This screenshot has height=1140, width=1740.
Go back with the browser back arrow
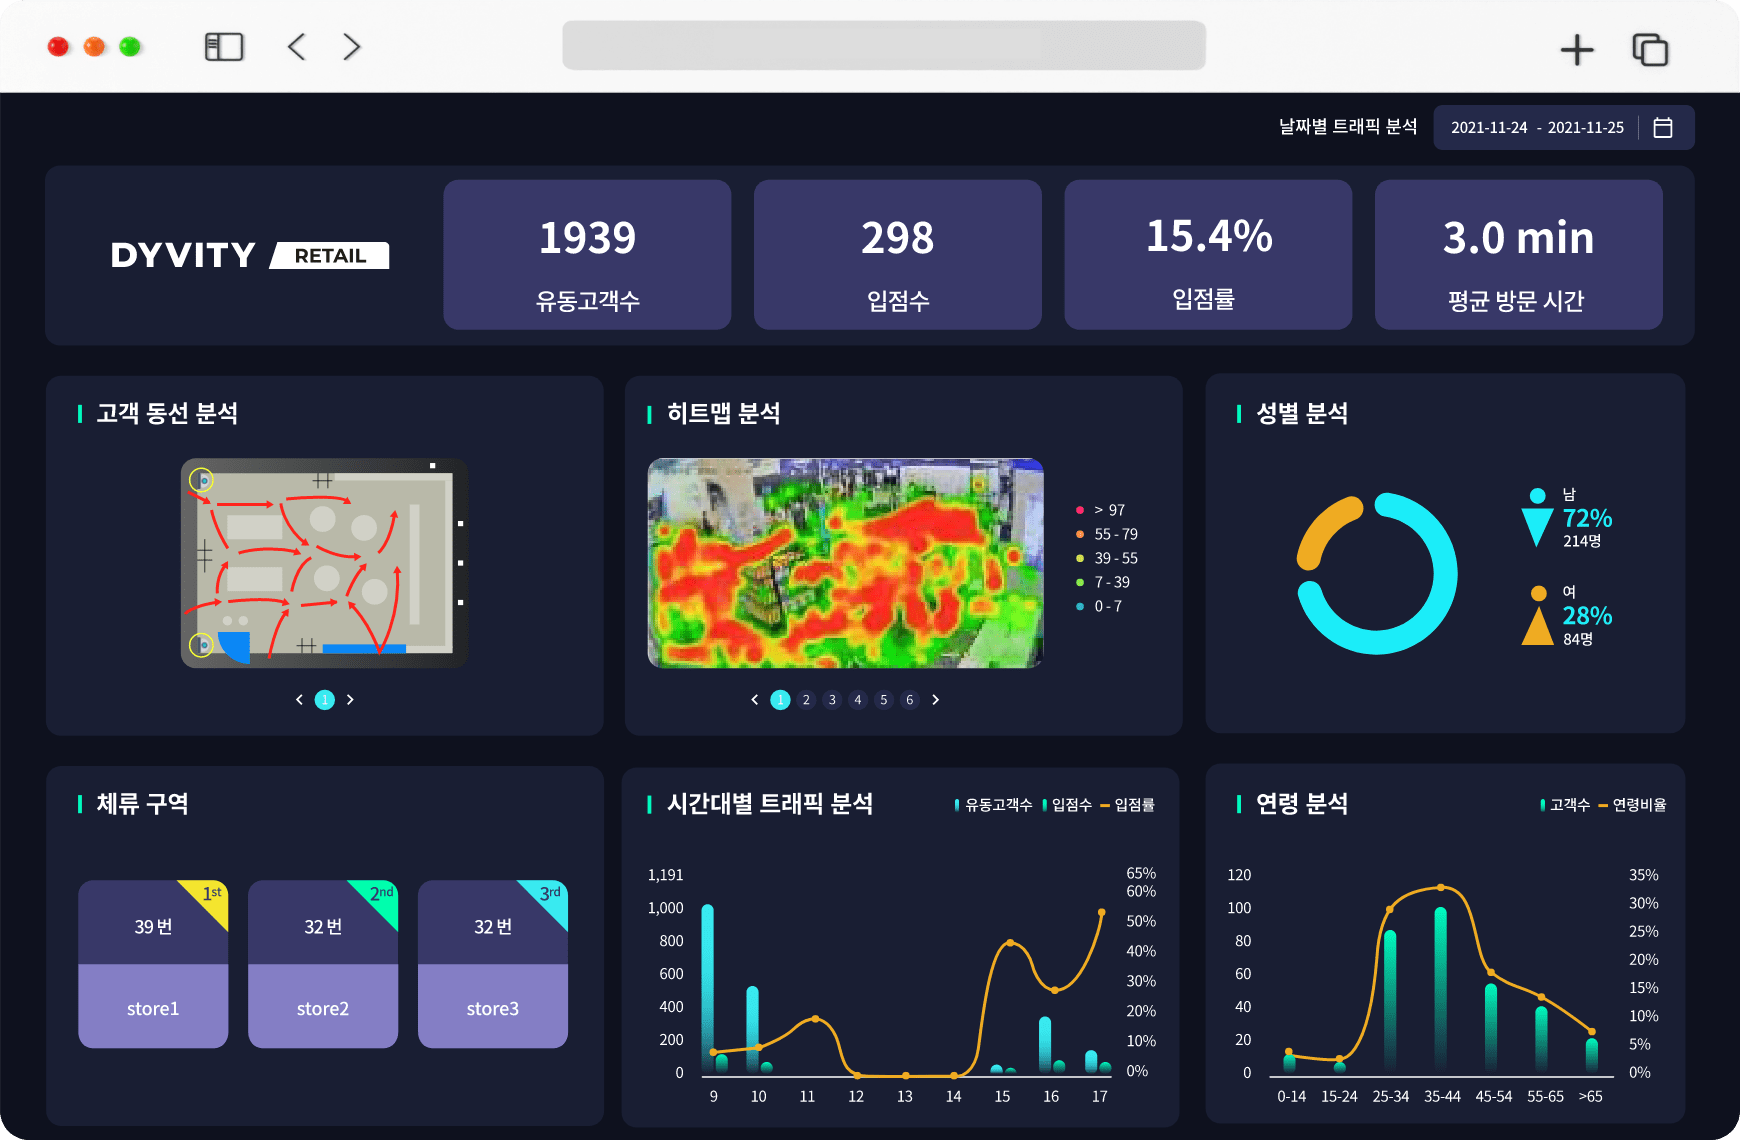coord(296,47)
